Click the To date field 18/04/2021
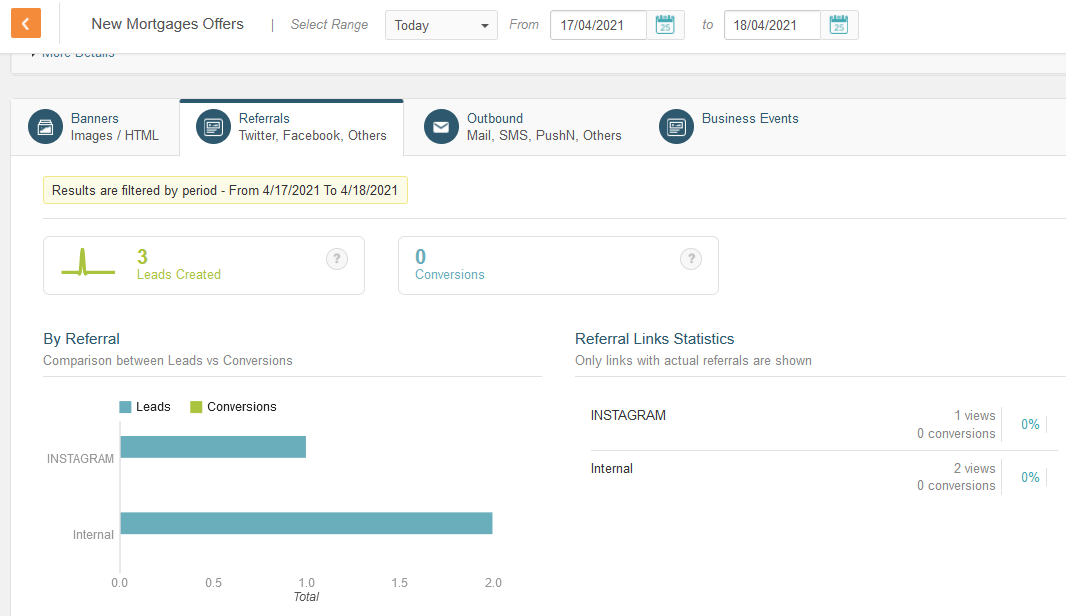 point(772,25)
